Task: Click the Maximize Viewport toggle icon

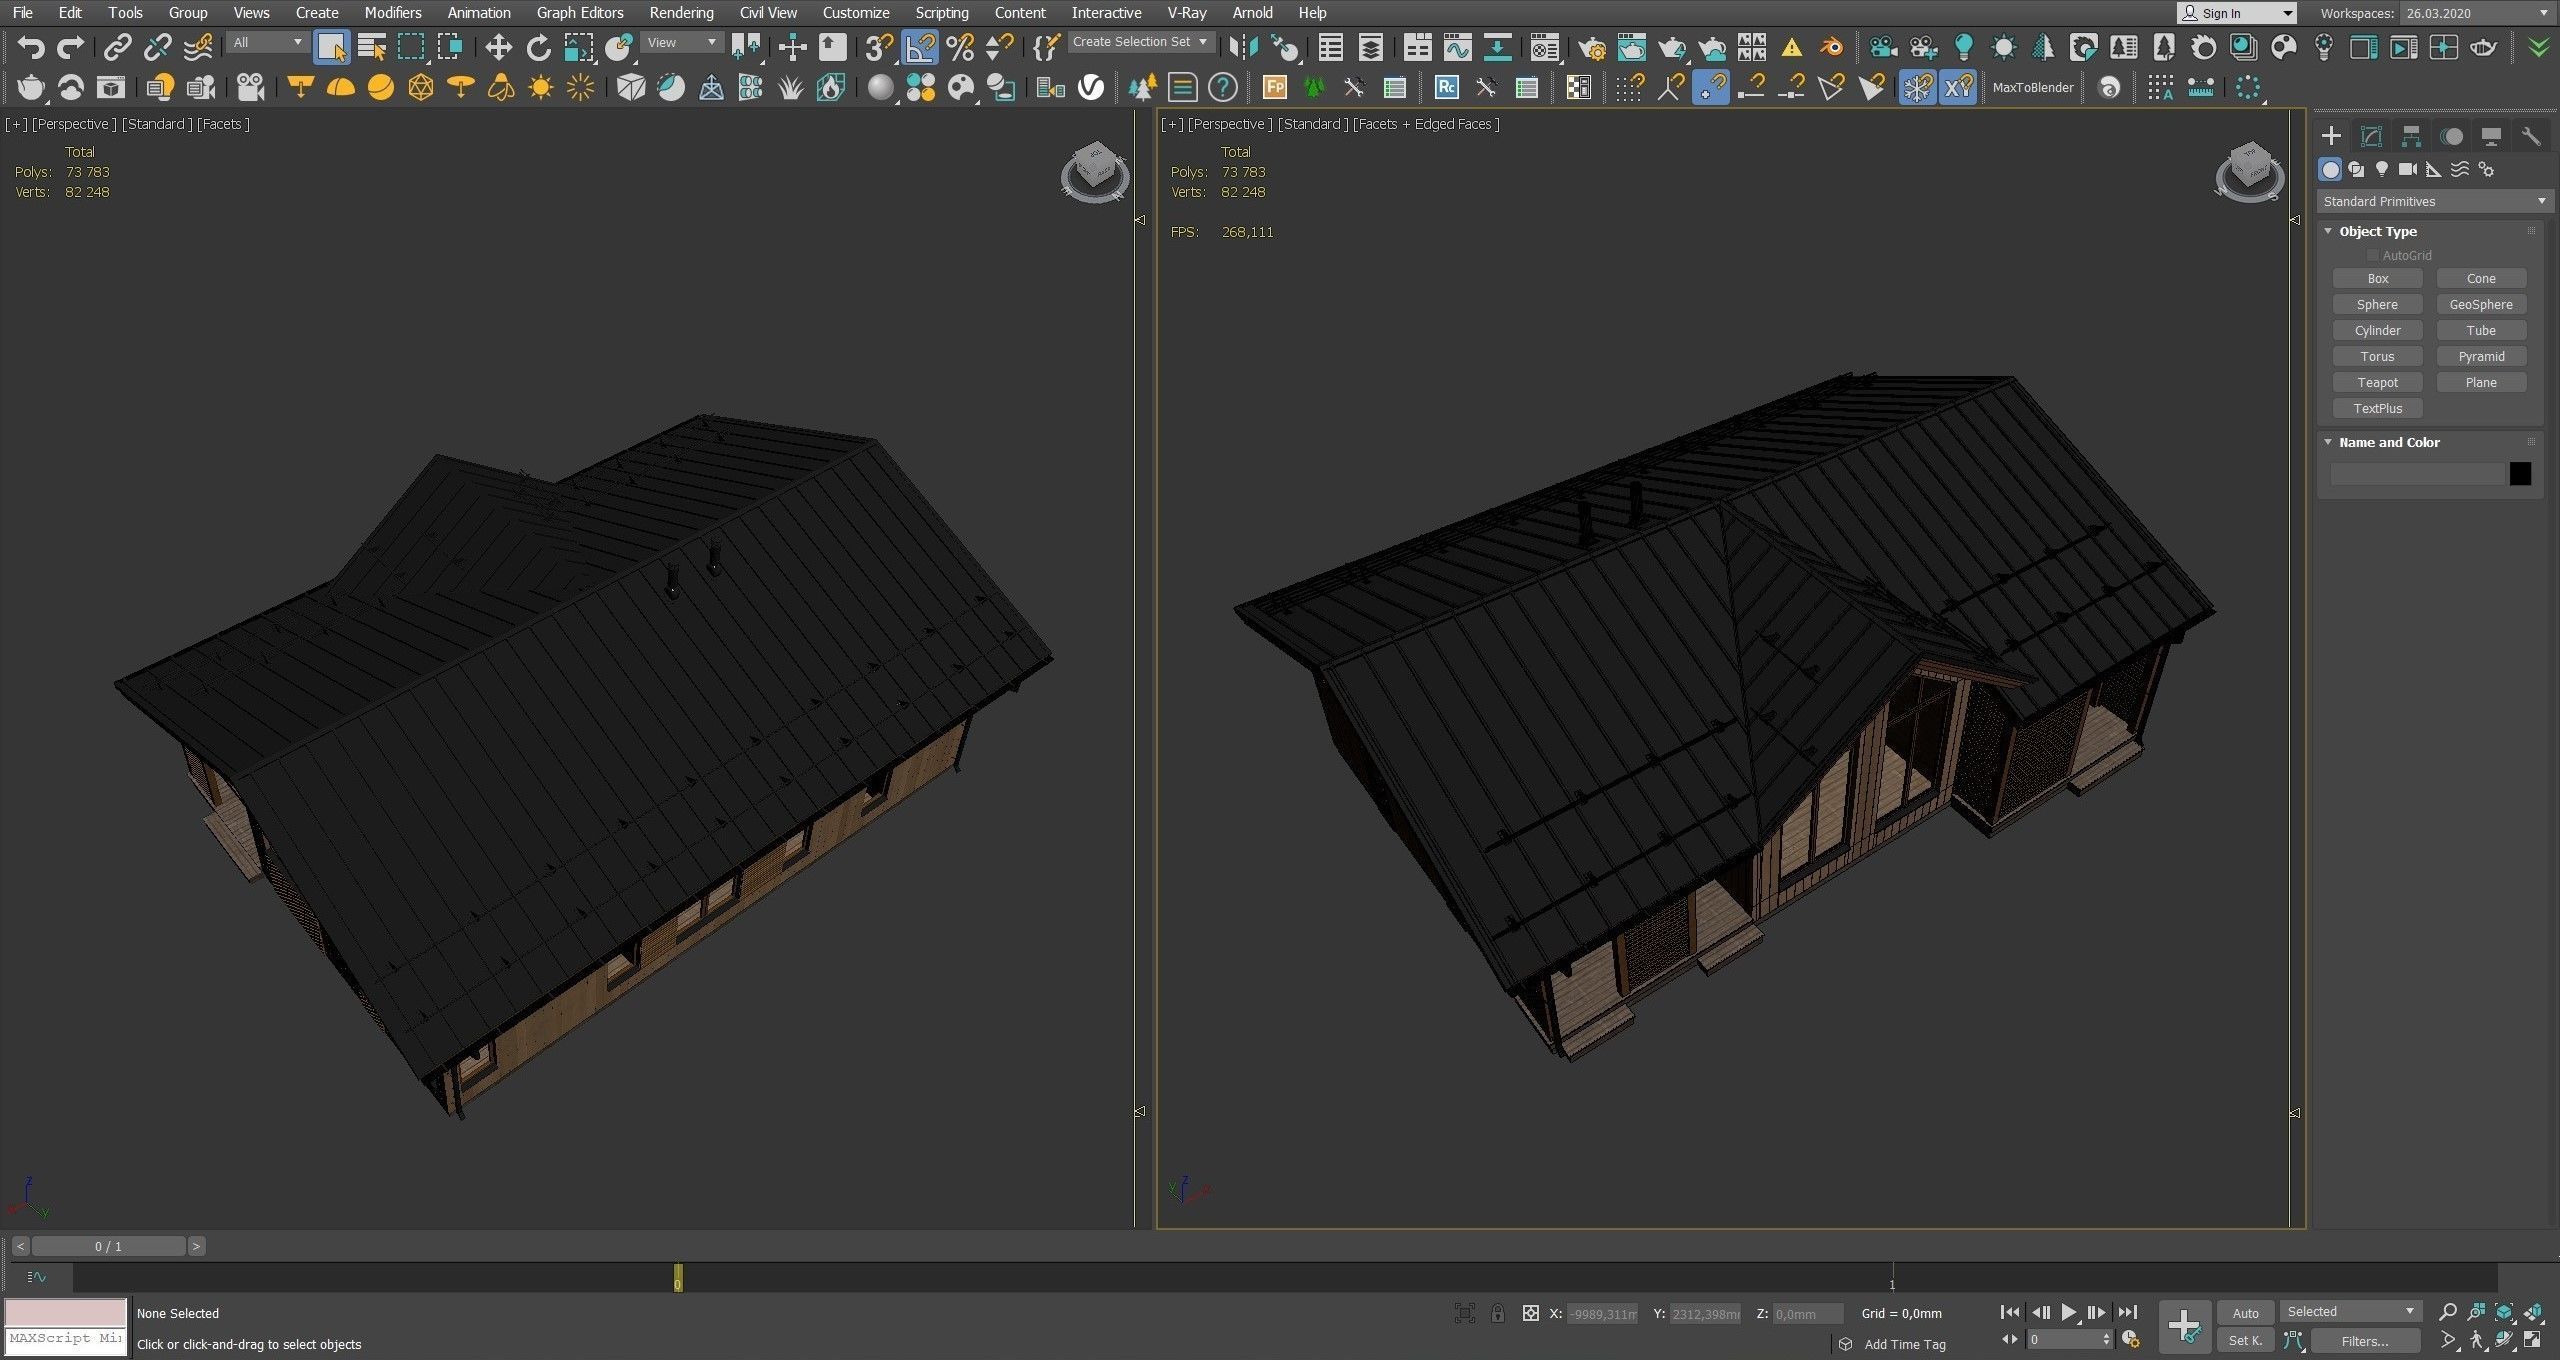Action: pyautogui.click(x=2533, y=1340)
